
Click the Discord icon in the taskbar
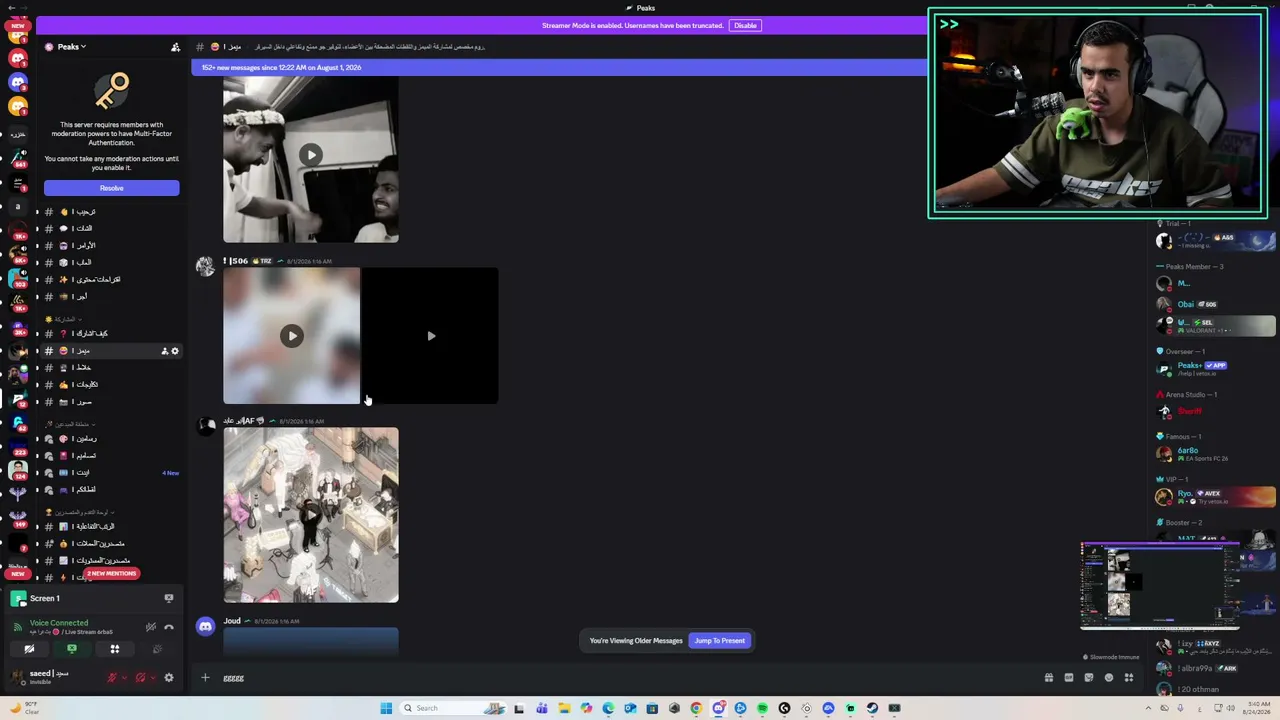(718, 708)
